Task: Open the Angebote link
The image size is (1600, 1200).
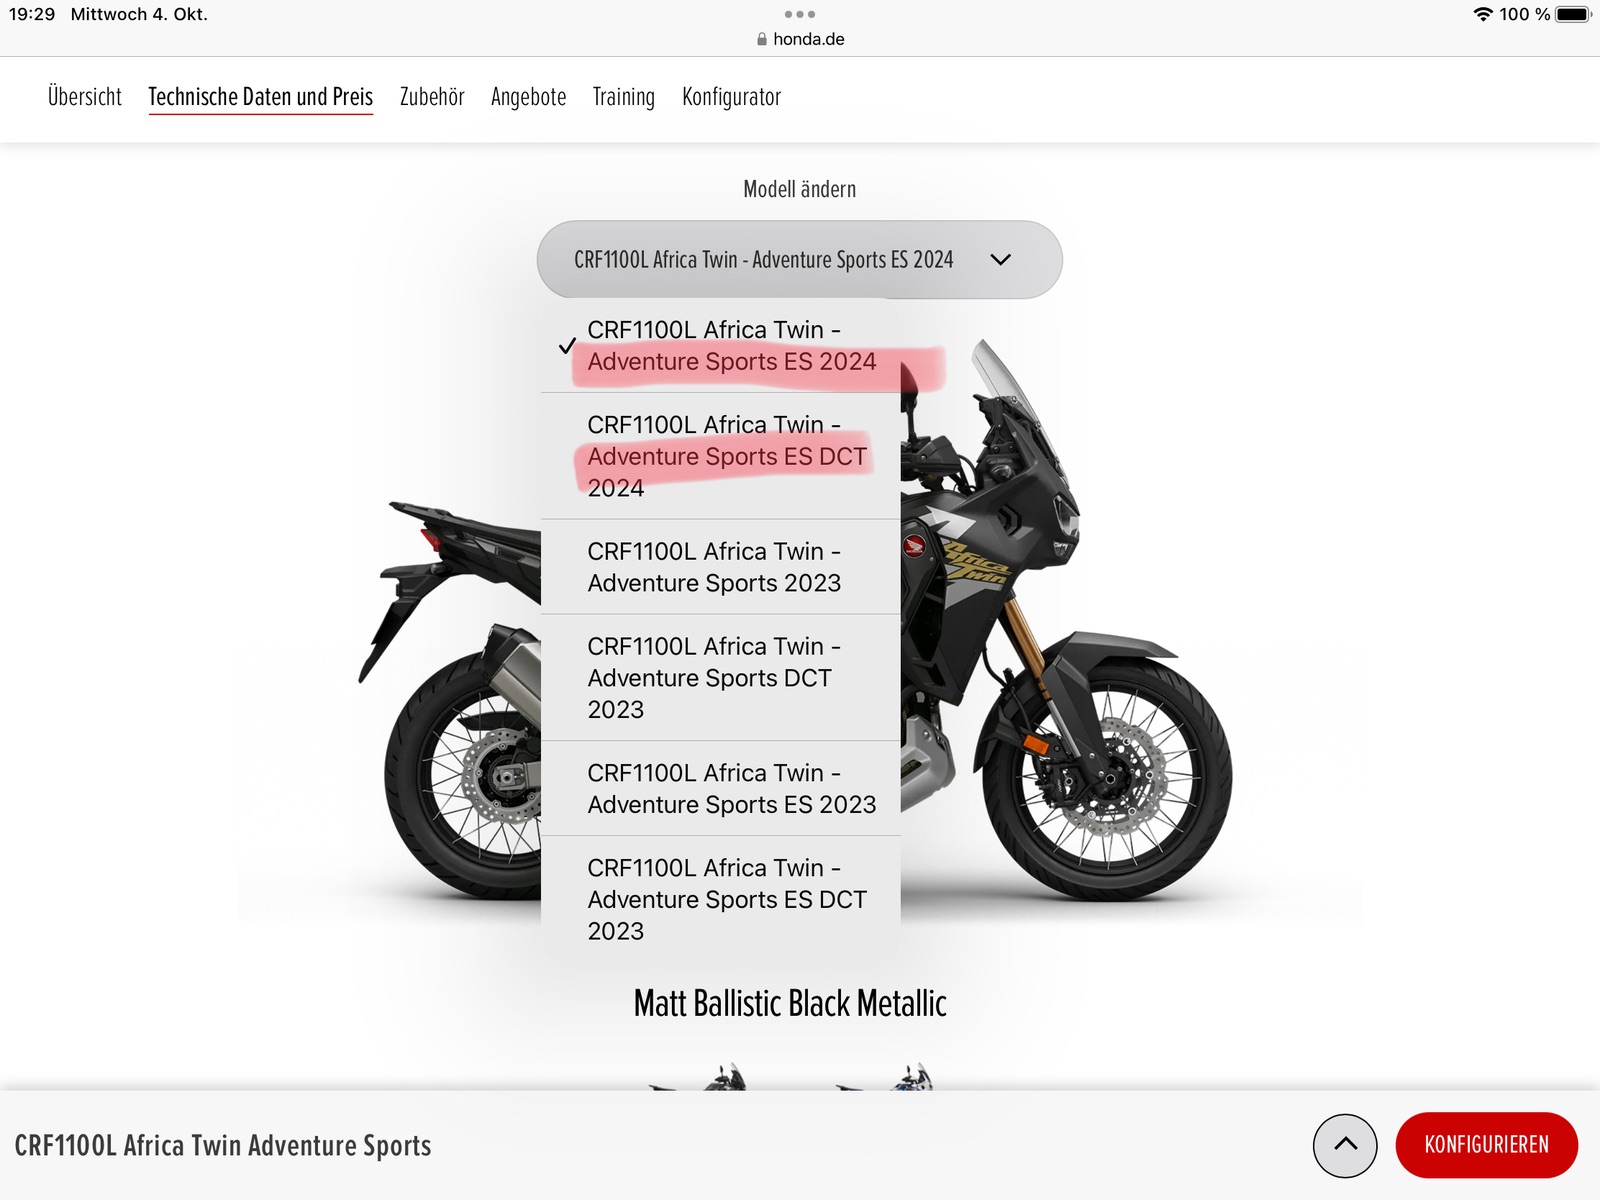Action: 528,97
